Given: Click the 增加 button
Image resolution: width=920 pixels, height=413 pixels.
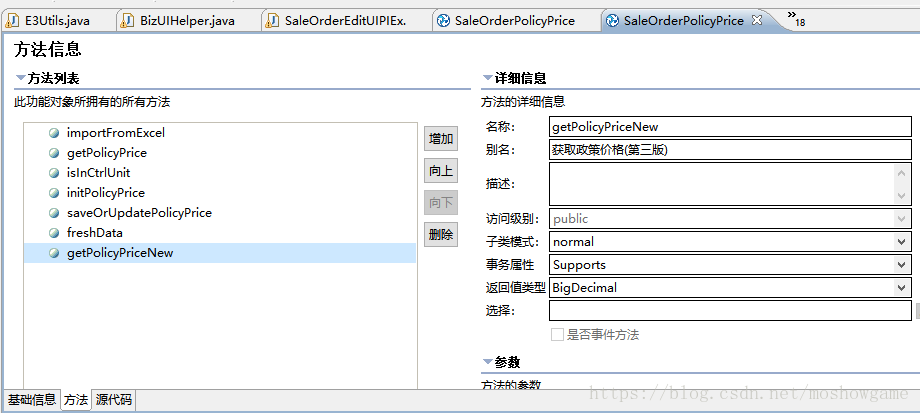Looking at the screenshot, I should [441, 139].
